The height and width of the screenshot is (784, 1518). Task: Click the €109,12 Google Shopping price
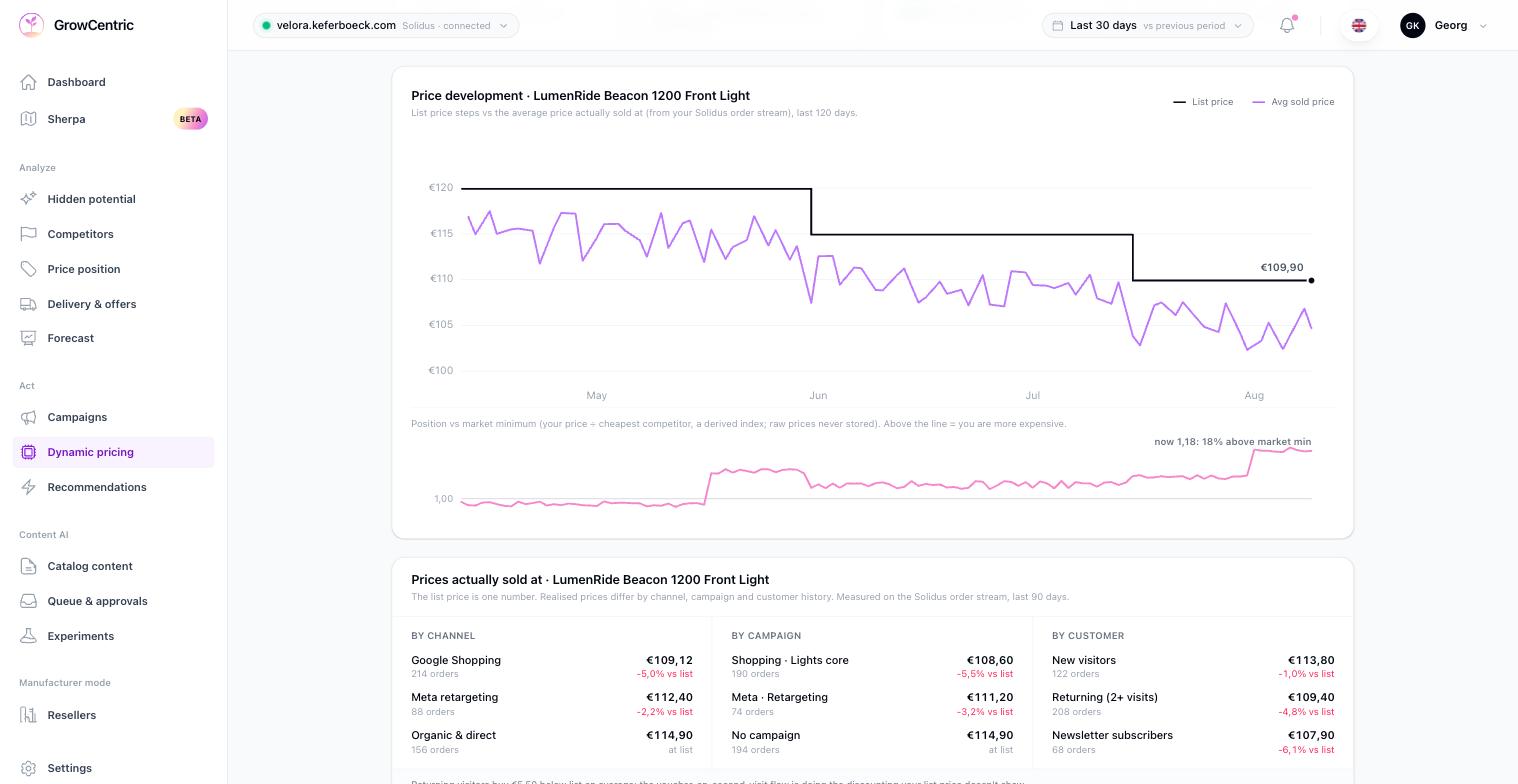669,660
